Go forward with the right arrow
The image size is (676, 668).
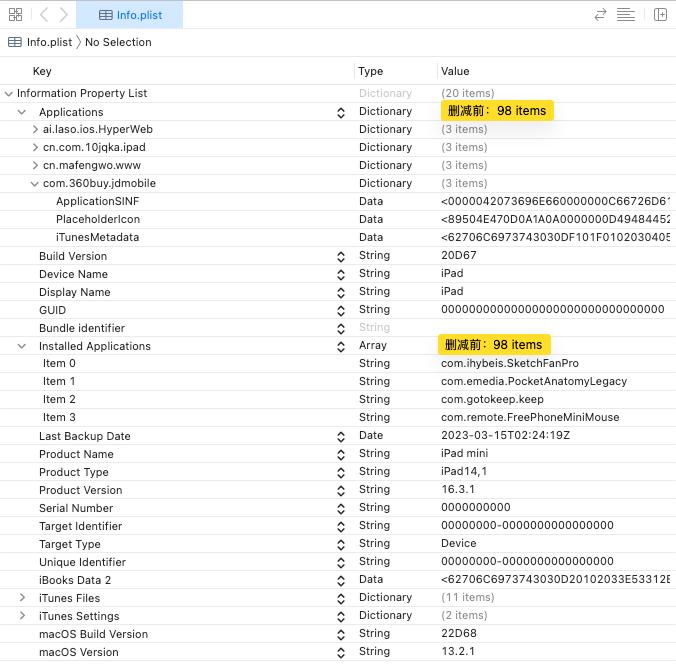(x=63, y=15)
